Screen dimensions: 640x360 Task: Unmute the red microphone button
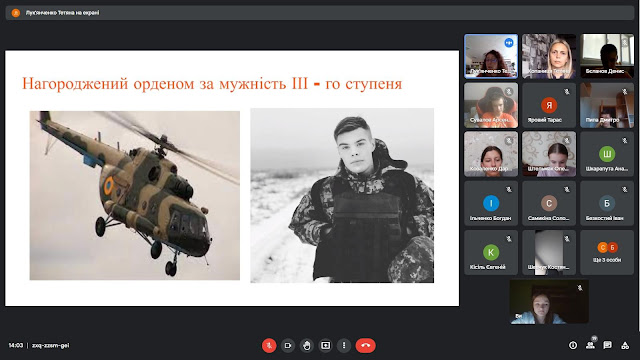coord(269,345)
